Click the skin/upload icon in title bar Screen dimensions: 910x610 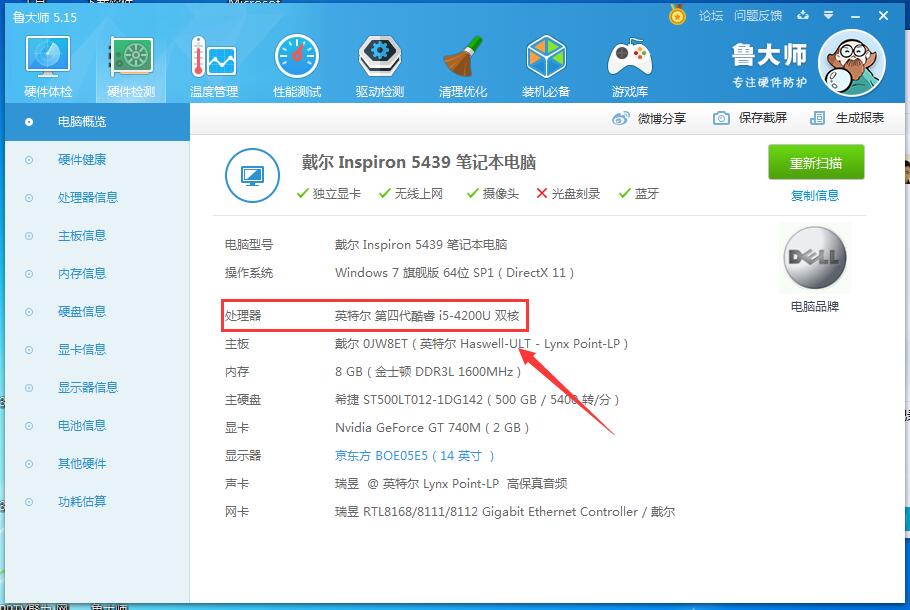click(x=803, y=15)
